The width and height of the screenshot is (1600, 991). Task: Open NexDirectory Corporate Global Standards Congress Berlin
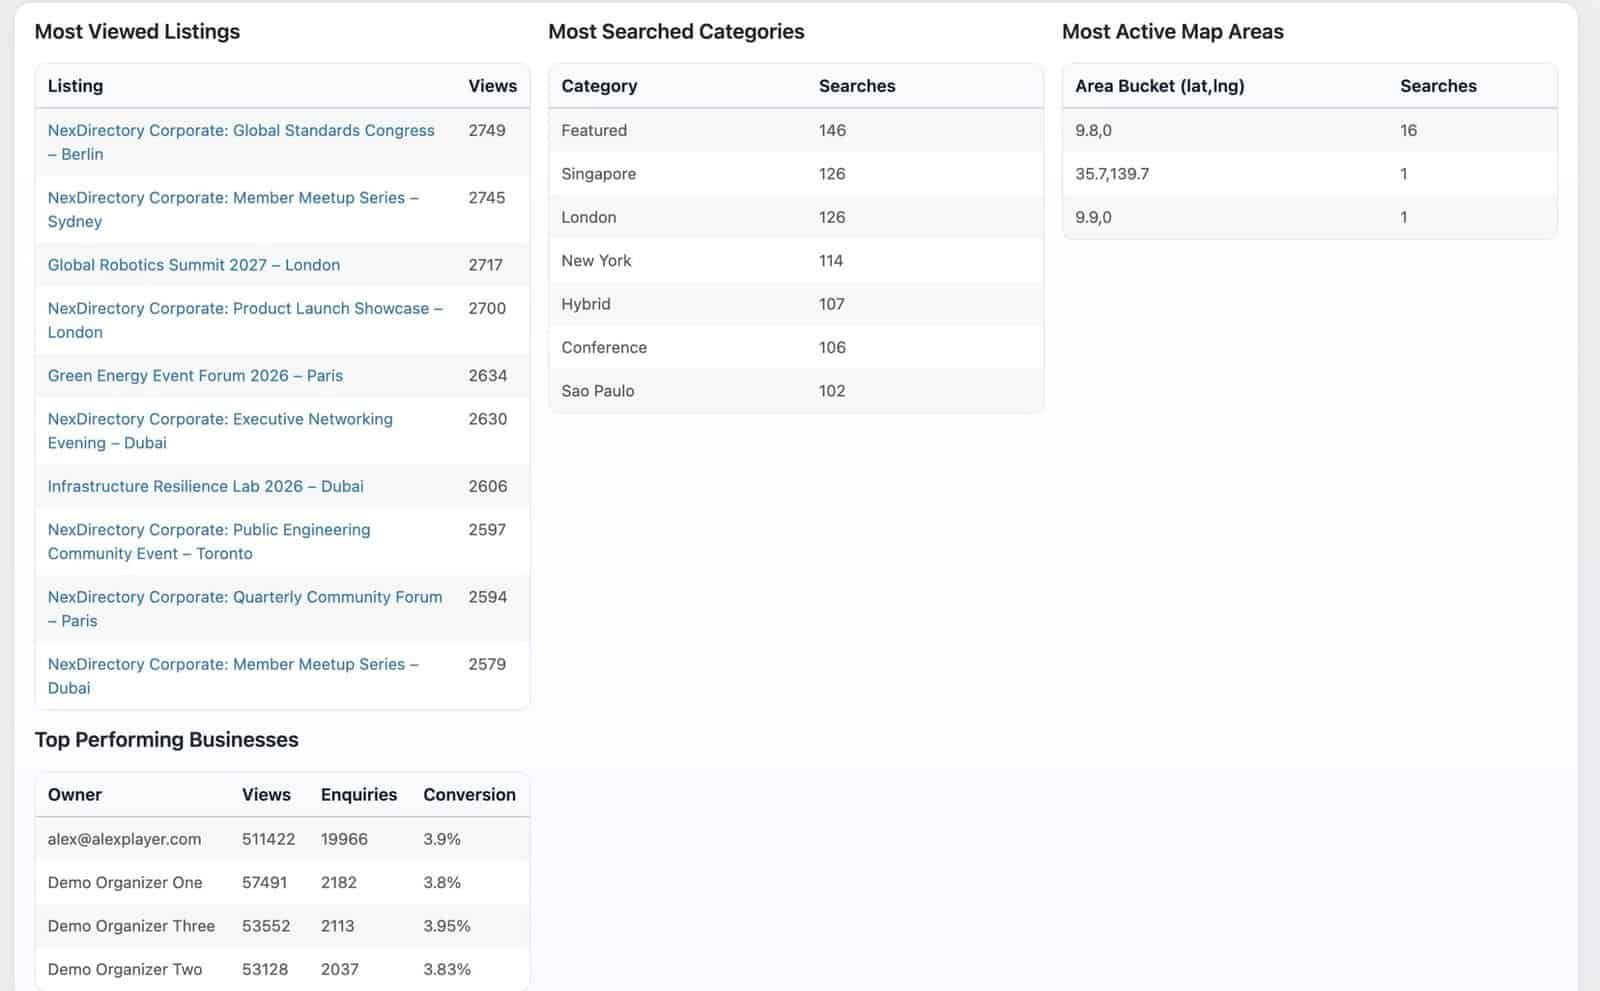point(240,131)
